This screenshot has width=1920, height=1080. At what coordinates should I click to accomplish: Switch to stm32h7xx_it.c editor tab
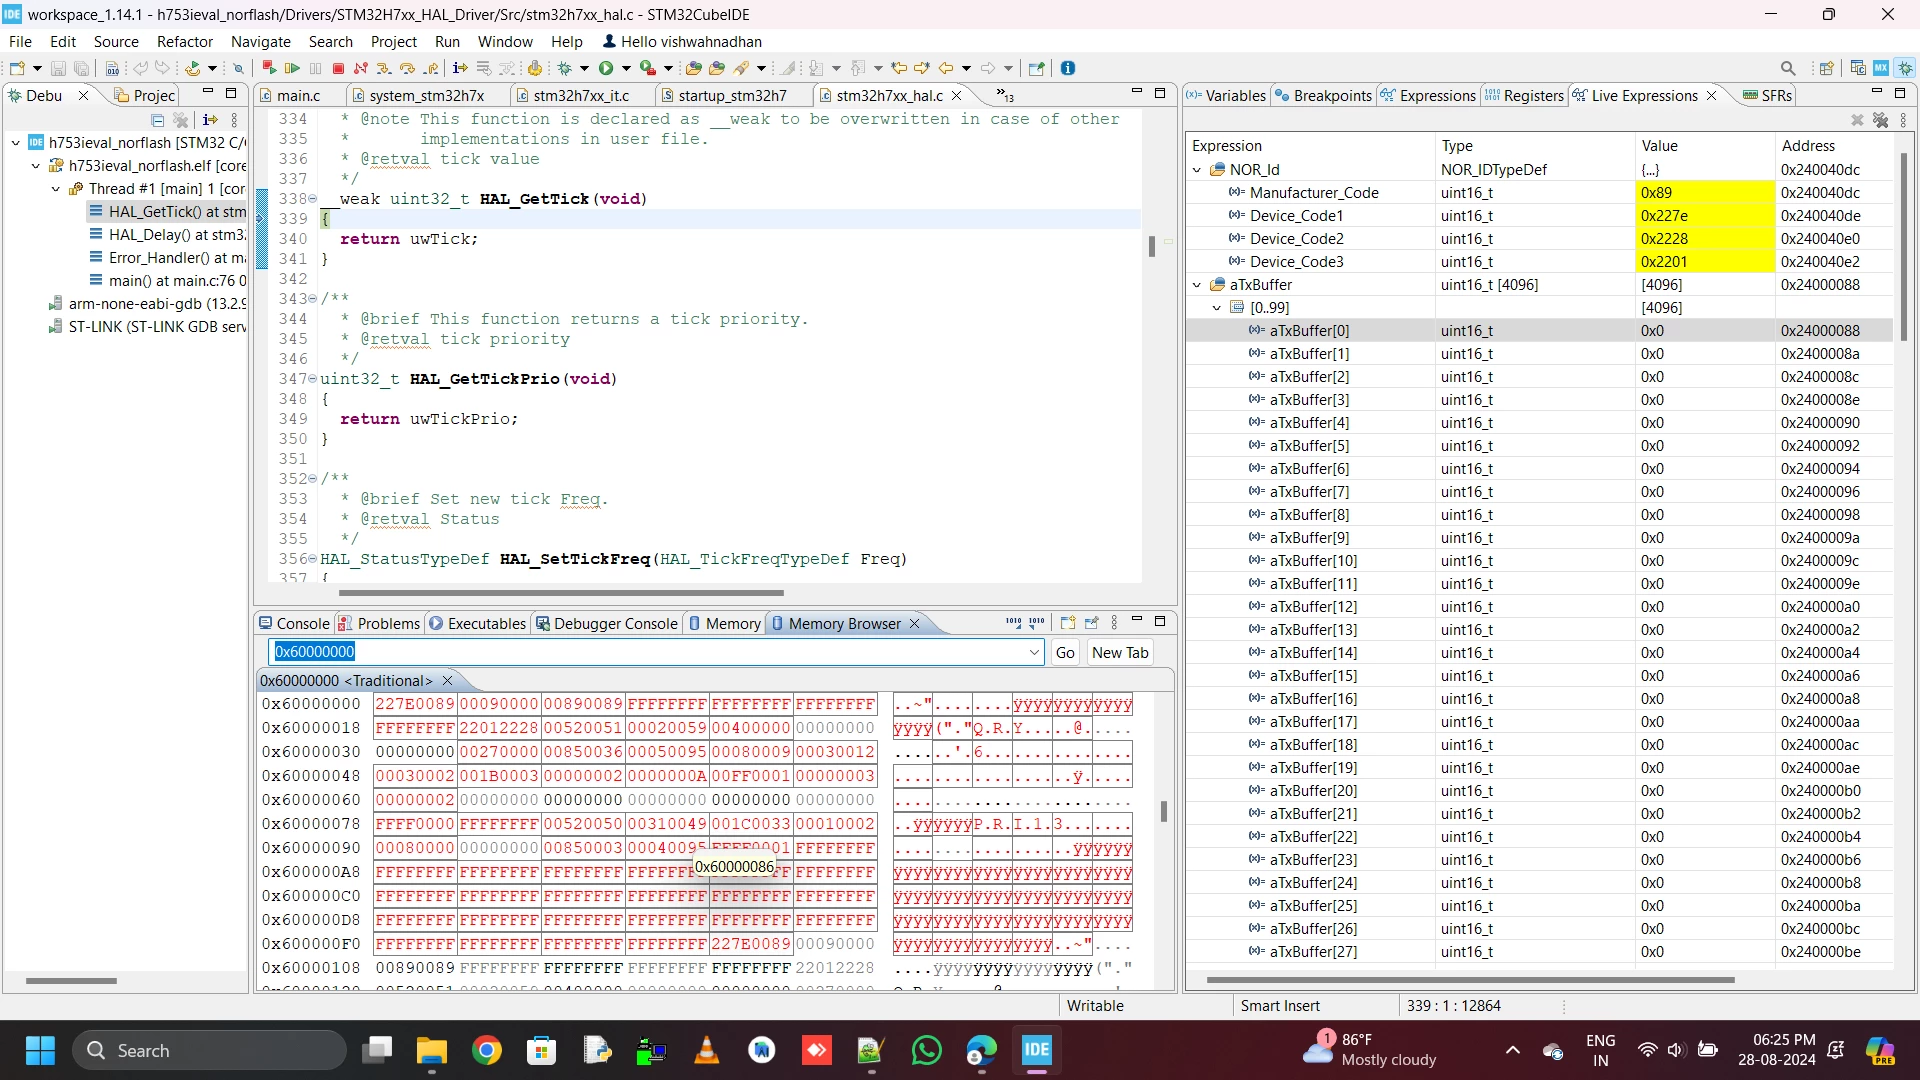(580, 96)
